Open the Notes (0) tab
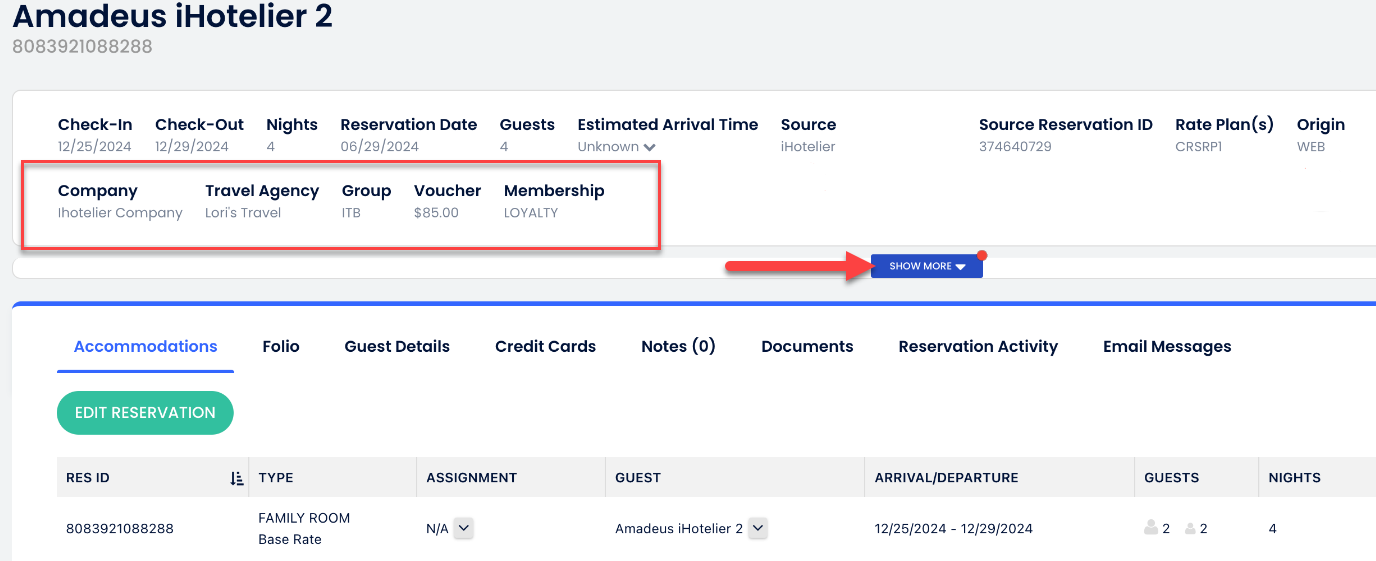Screen dimensions: 1376x561 click(678, 347)
